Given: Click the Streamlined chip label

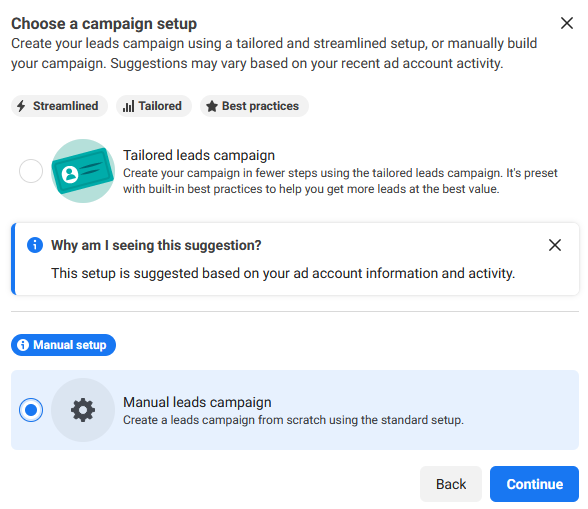Looking at the screenshot, I should click(66, 106).
